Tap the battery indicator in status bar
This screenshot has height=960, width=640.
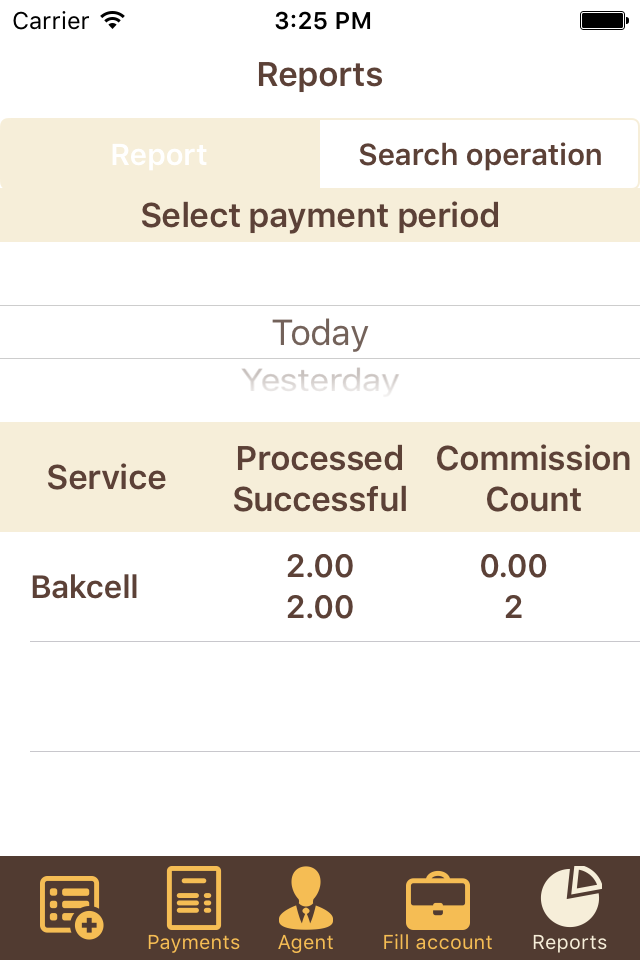(603, 20)
